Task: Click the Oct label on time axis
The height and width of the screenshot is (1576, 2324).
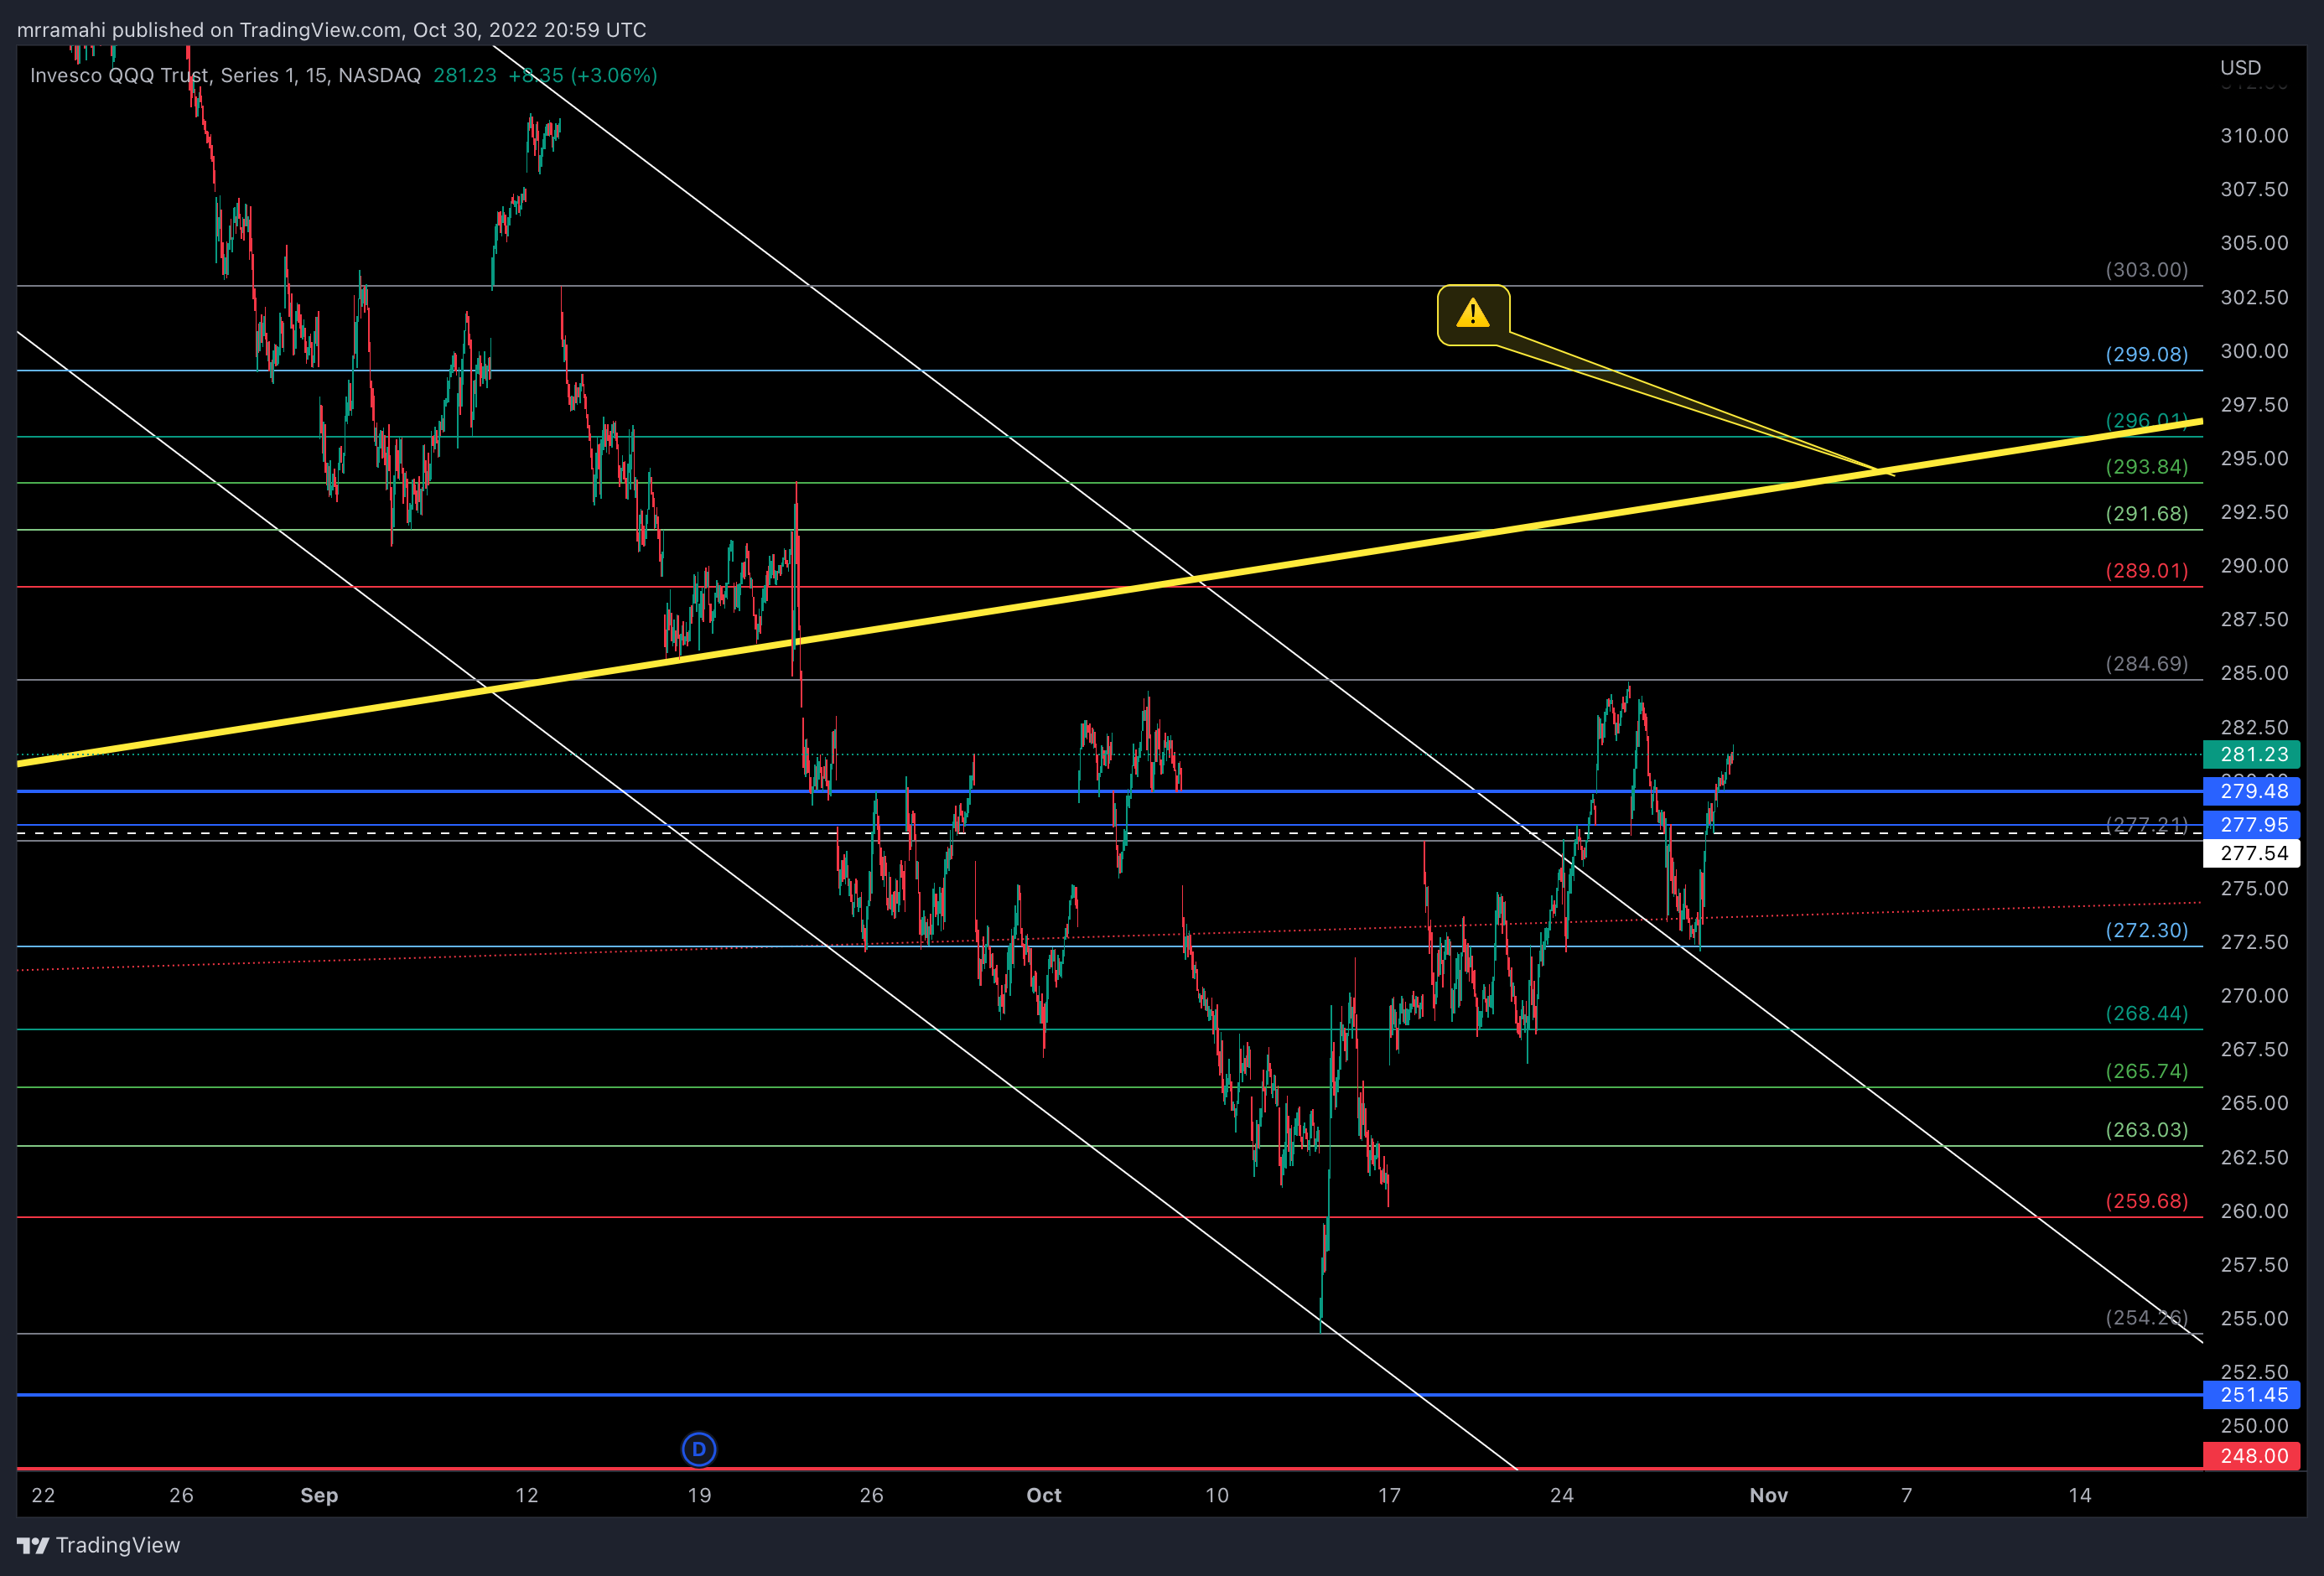Action: pyautogui.click(x=1043, y=1495)
